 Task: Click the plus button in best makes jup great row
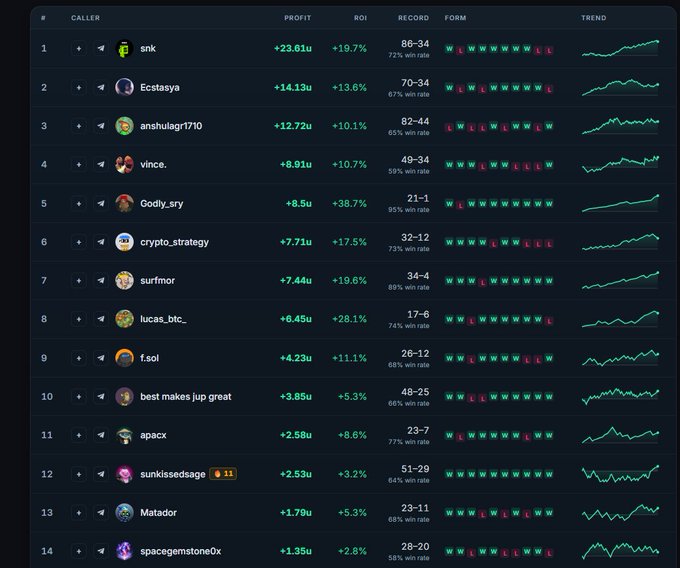click(78, 397)
